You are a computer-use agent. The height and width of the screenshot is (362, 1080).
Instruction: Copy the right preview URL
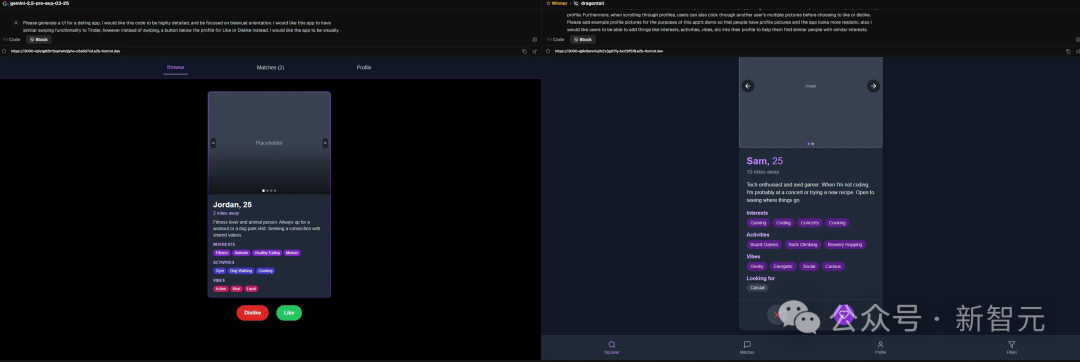point(1068,51)
